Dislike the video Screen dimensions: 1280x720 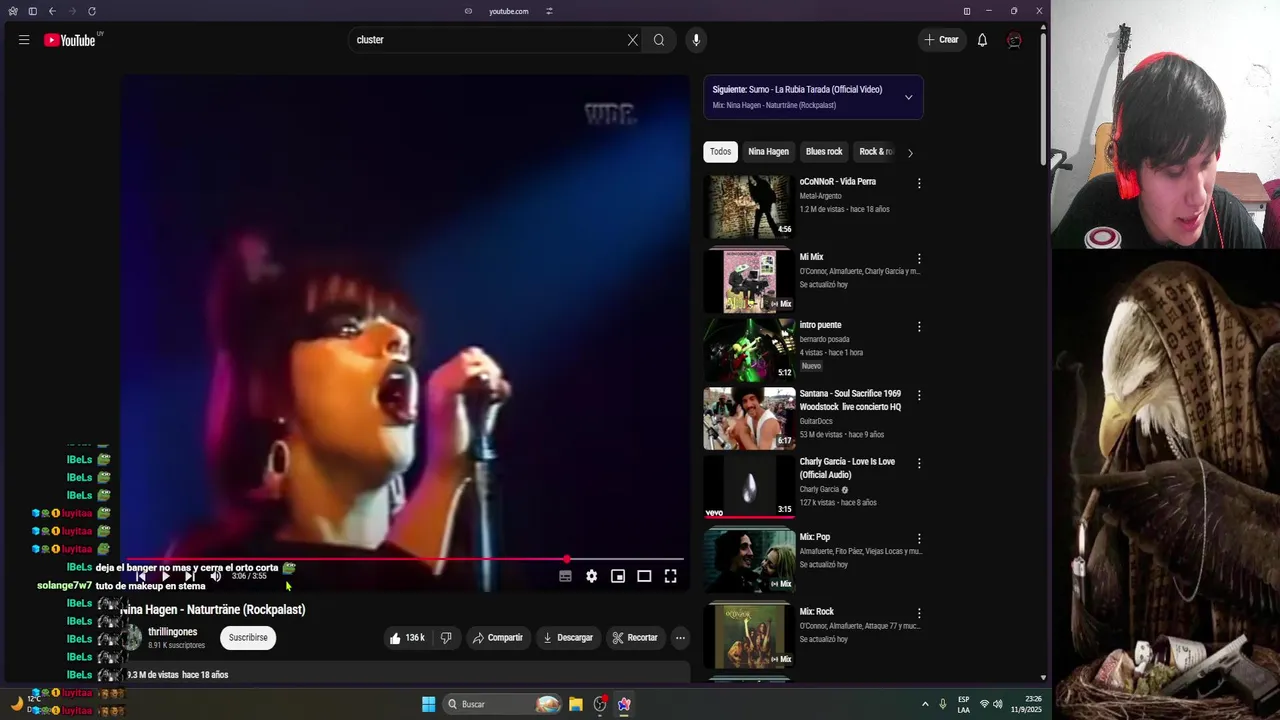click(446, 638)
